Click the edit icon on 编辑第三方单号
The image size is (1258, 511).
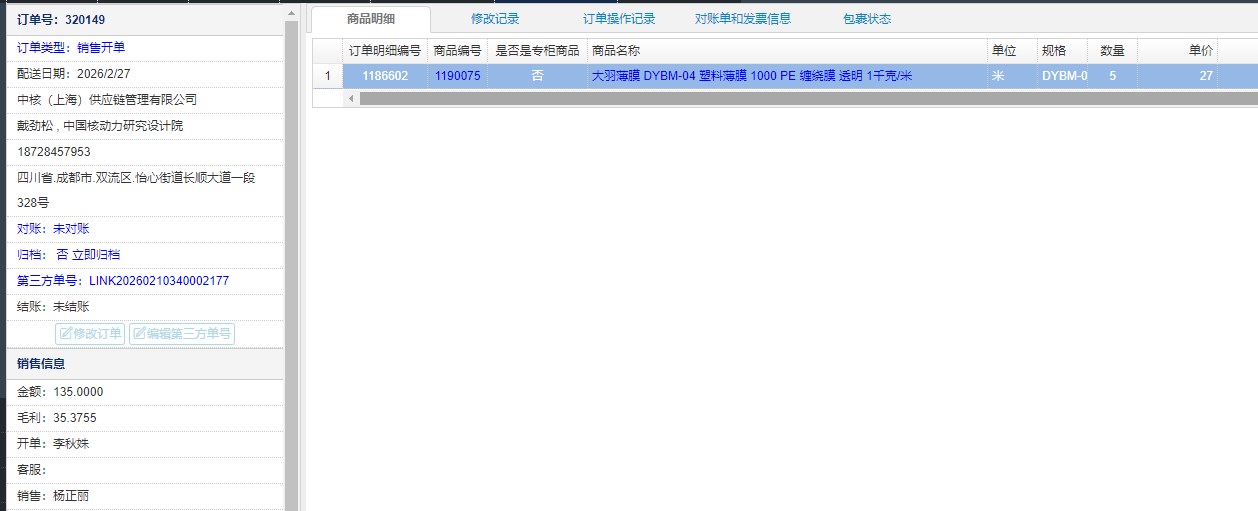click(x=140, y=334)
